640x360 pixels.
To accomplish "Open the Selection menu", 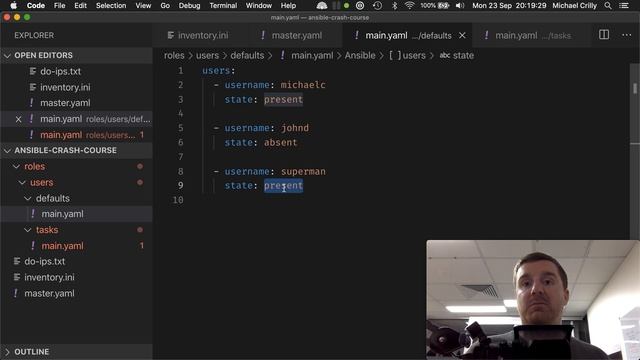I will pos(111,6).
